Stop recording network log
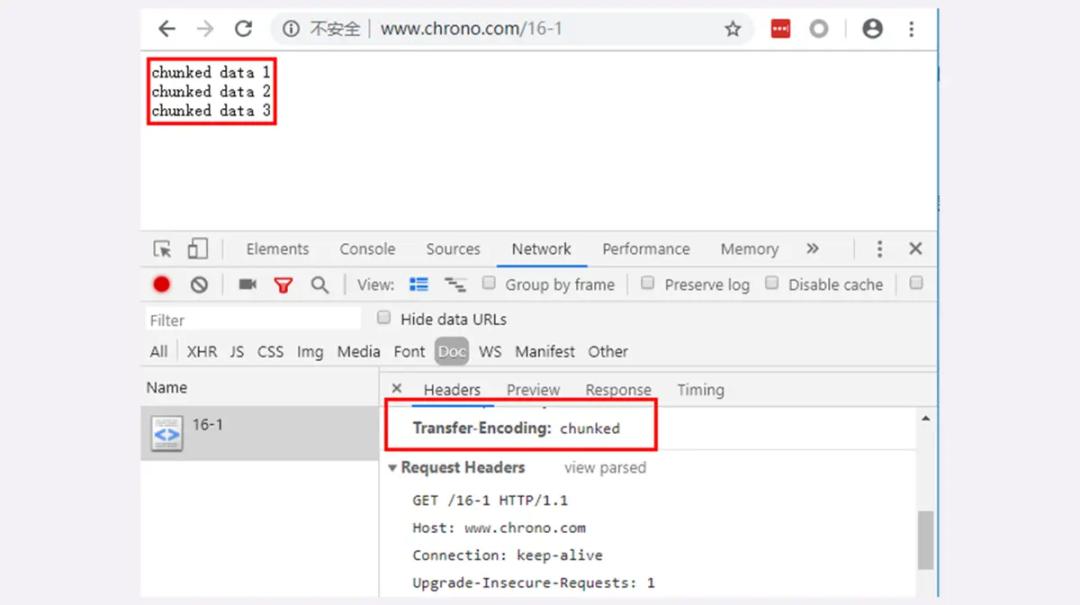This screenshot has width=1080, height=605. [x=162, y=285]
